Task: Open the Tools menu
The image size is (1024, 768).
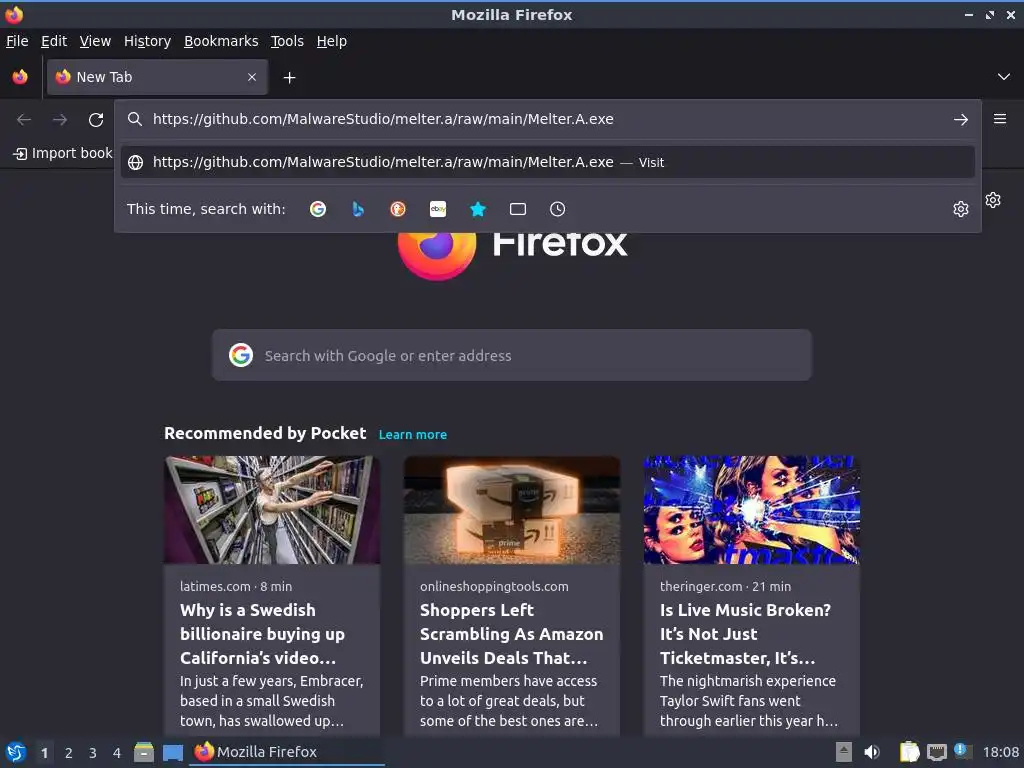Action: point(287,41)
